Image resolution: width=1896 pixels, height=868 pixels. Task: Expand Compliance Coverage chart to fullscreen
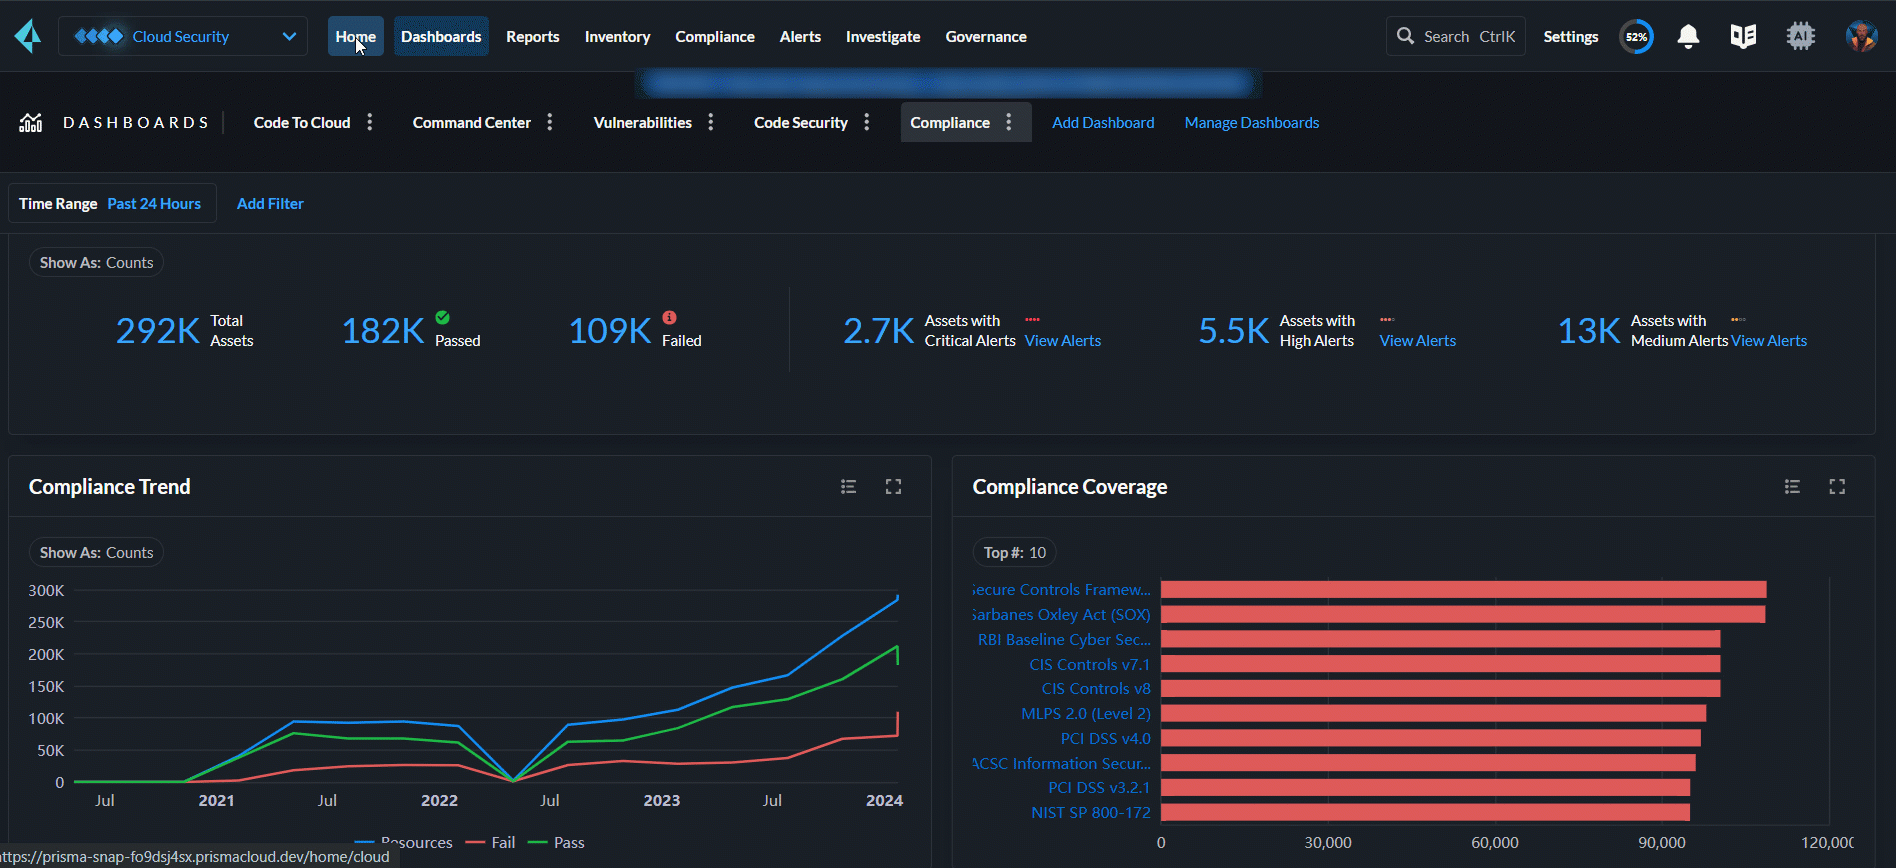pyautogui.click(x=1837, y=487)
